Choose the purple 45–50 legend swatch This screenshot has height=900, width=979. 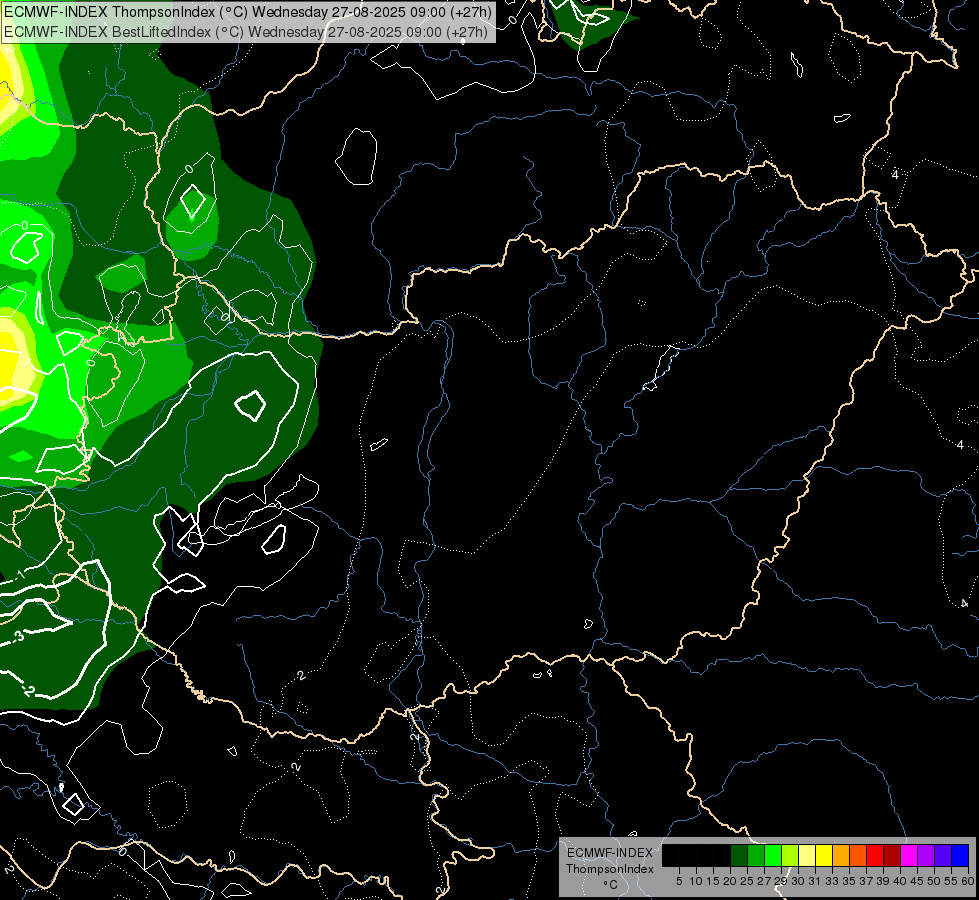point(926,855)
